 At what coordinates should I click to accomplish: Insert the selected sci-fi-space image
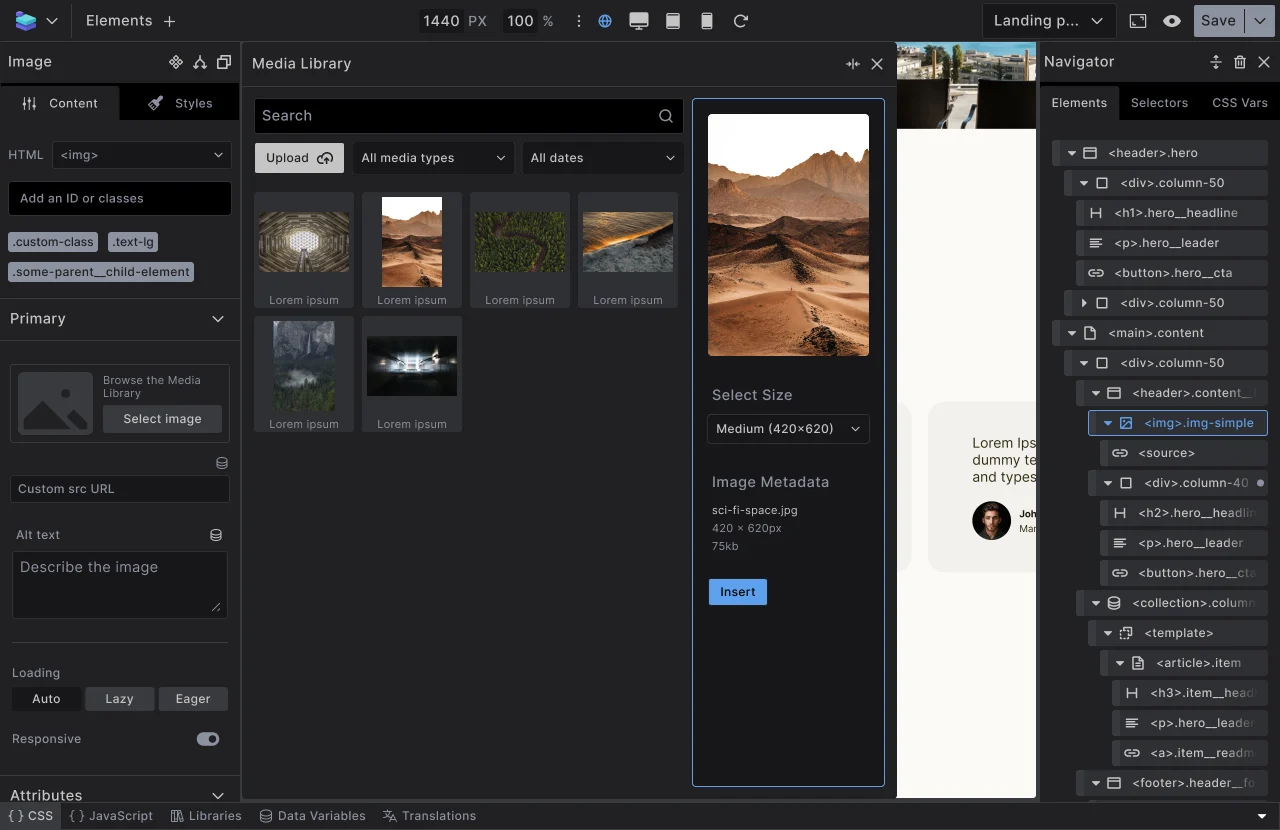coord(737,591)
